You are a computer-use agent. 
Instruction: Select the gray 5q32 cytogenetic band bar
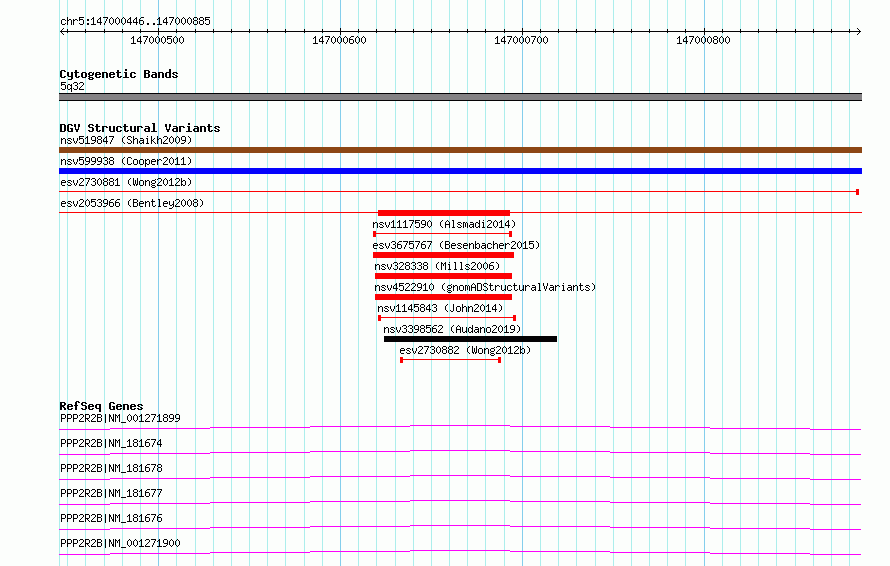pos(460,97)
